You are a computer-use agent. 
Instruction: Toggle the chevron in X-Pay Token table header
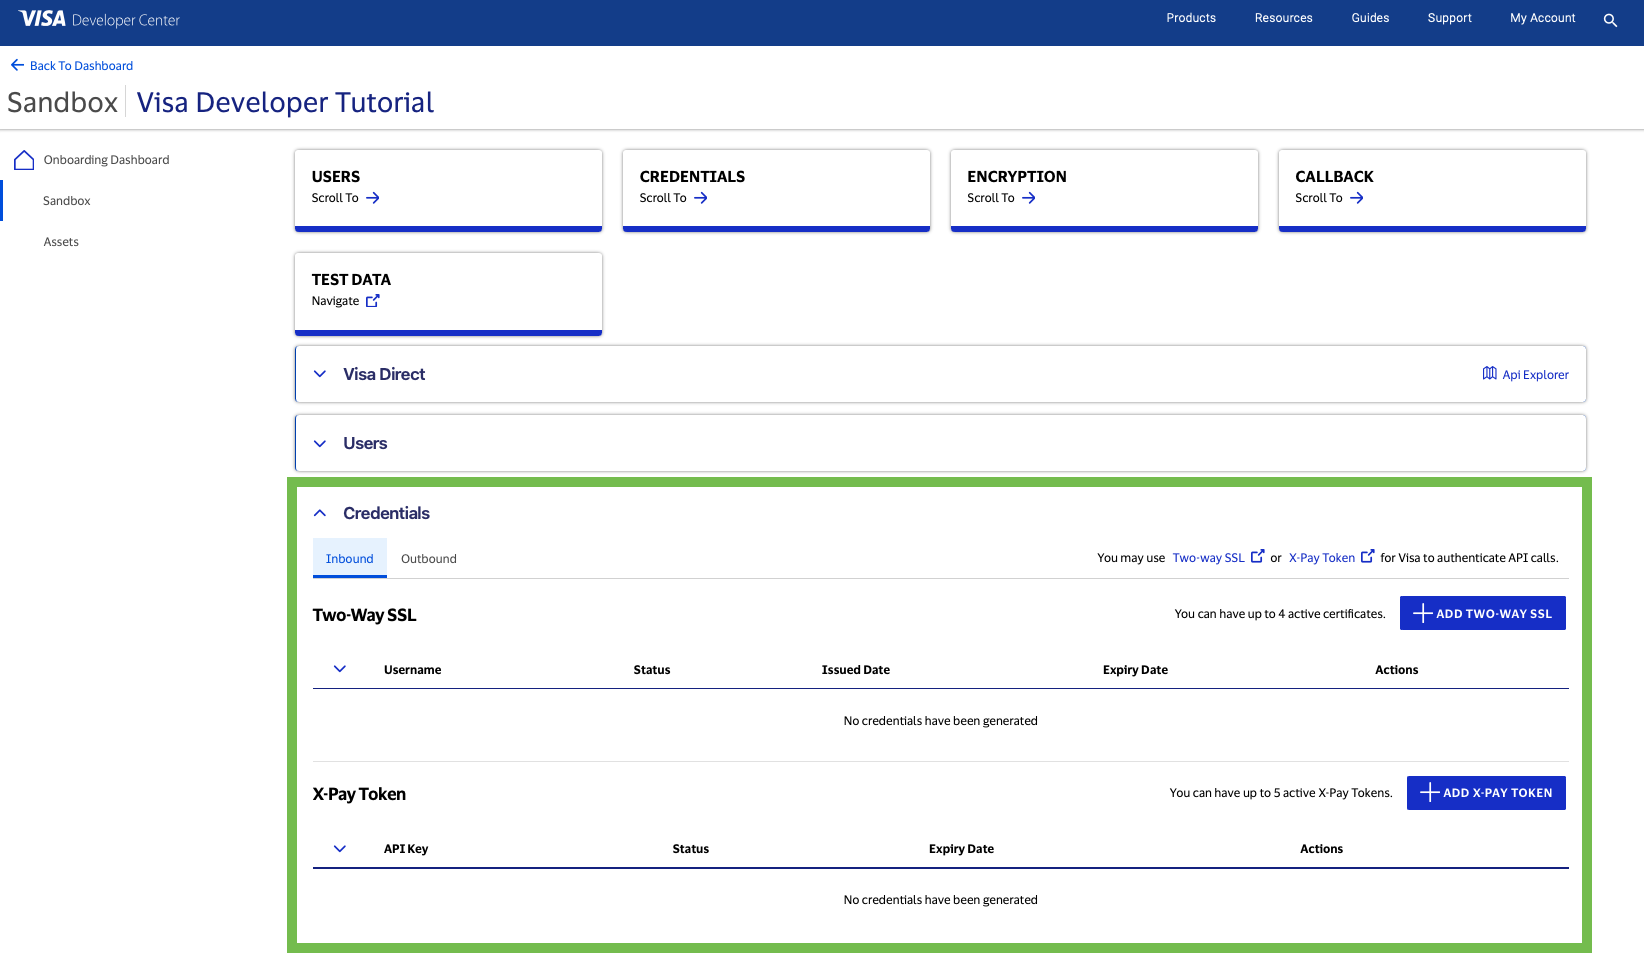[x=340, y=848]
